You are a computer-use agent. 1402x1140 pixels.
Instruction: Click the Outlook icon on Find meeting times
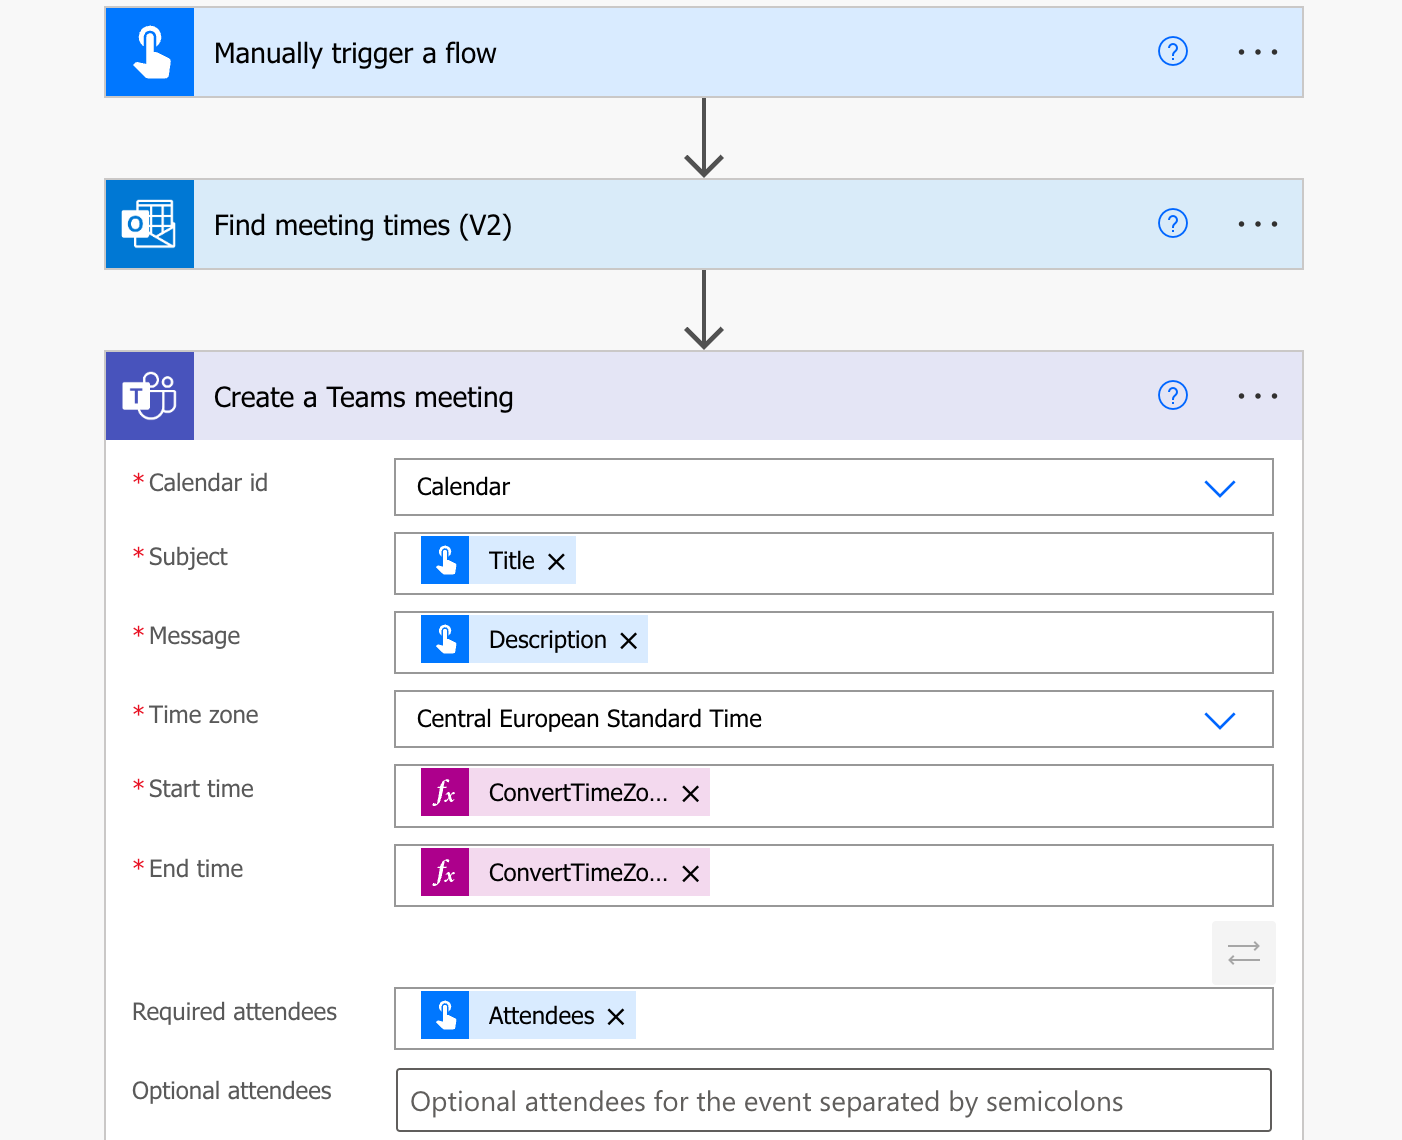pos(150,224)
